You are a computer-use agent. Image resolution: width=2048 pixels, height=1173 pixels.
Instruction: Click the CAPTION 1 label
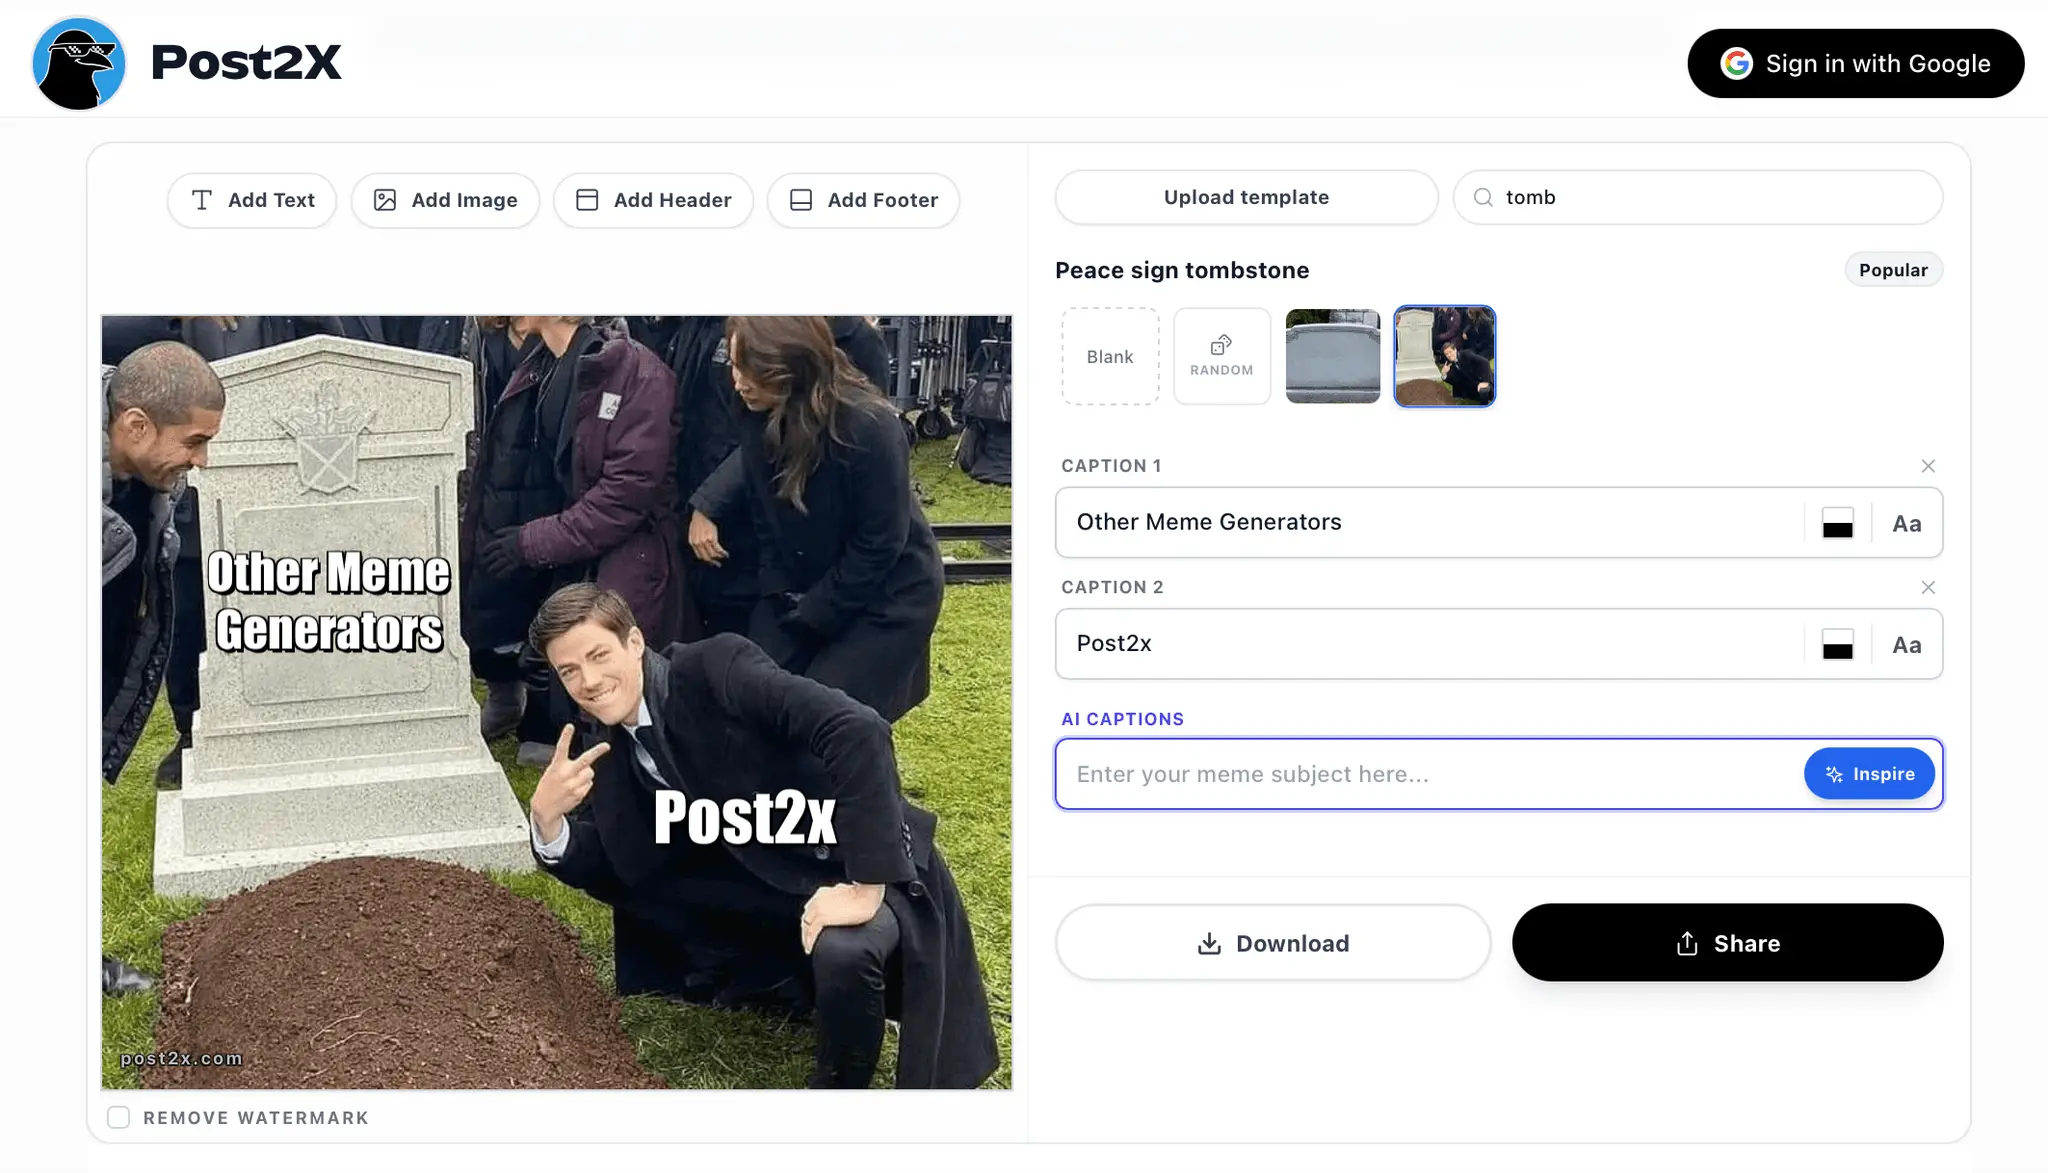click(1111, 466)
